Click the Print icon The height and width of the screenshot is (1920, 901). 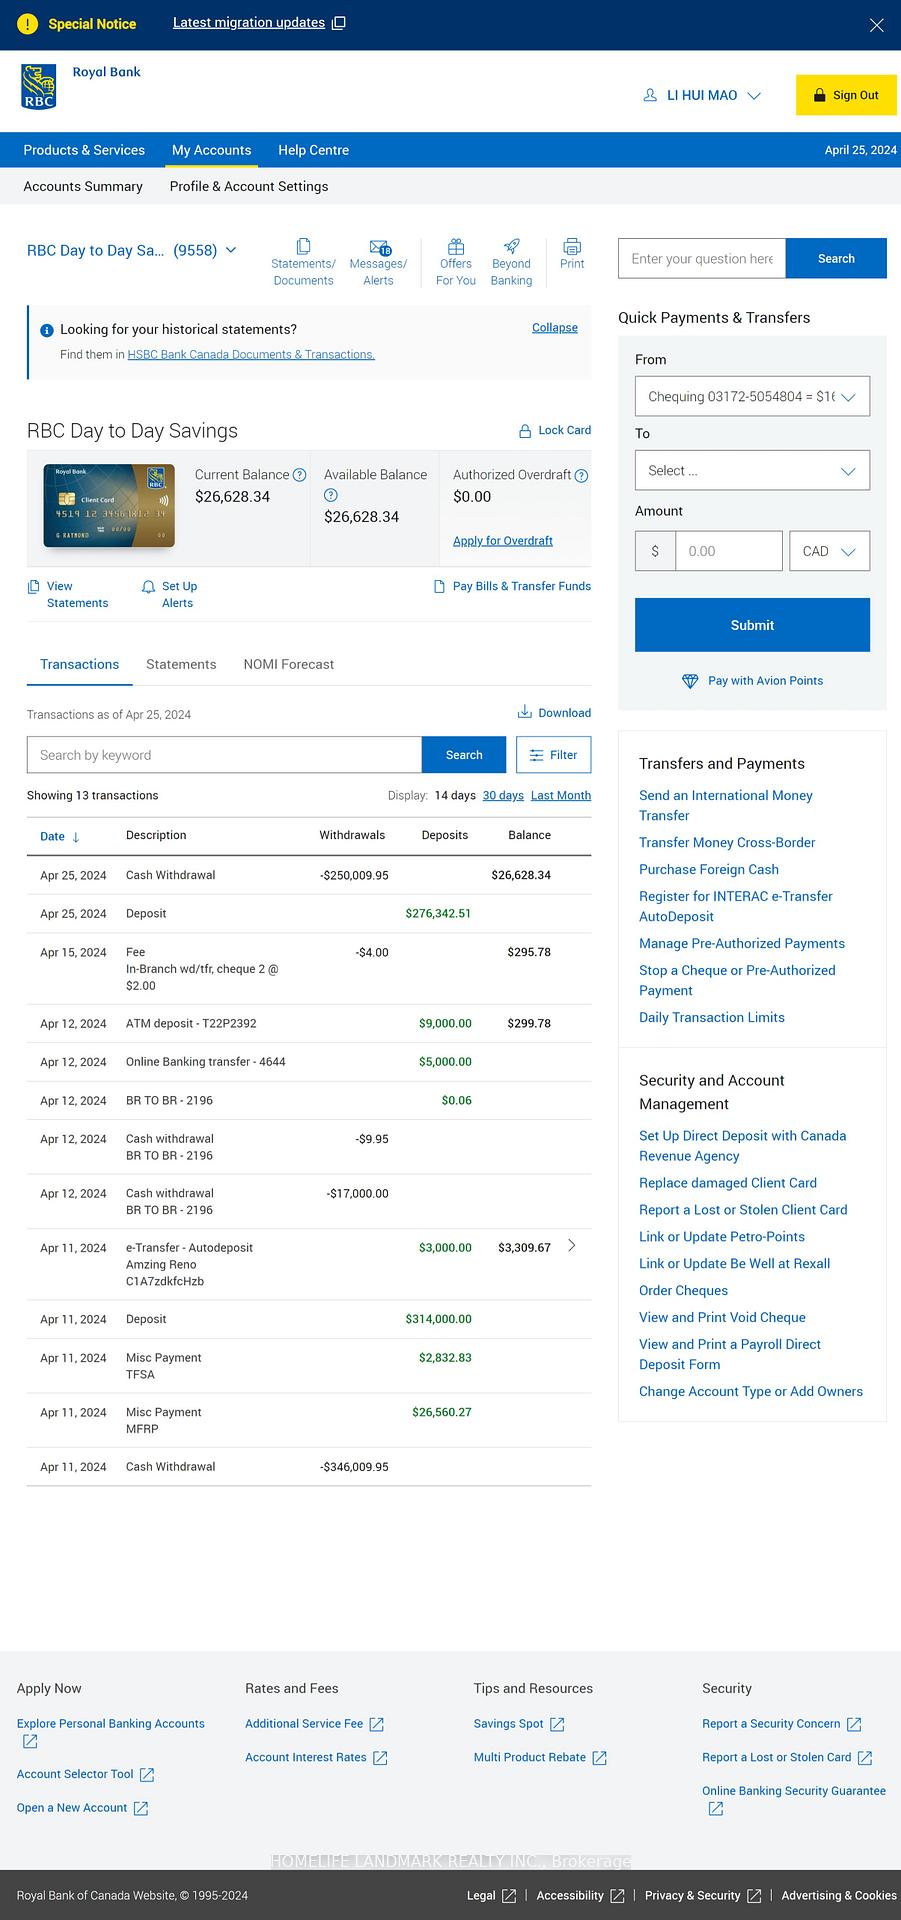point(572,246)
